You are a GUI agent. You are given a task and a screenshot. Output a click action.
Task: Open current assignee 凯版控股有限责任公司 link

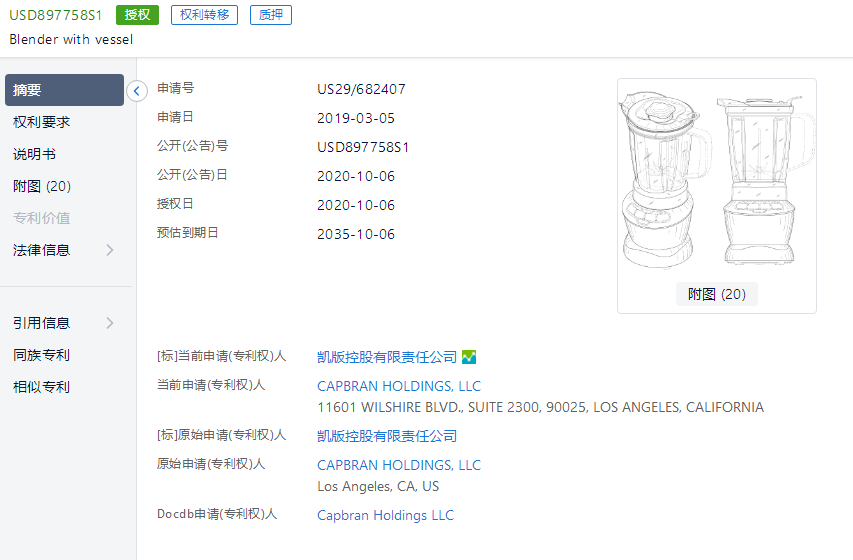387,357
